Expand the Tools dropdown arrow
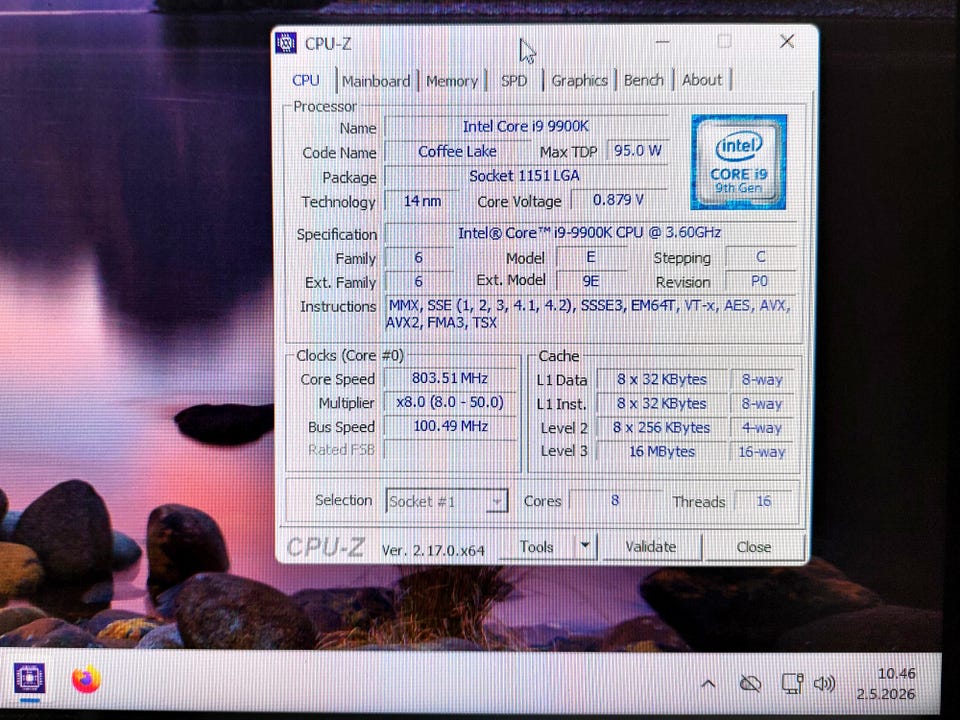 click(x=585, y=546)
